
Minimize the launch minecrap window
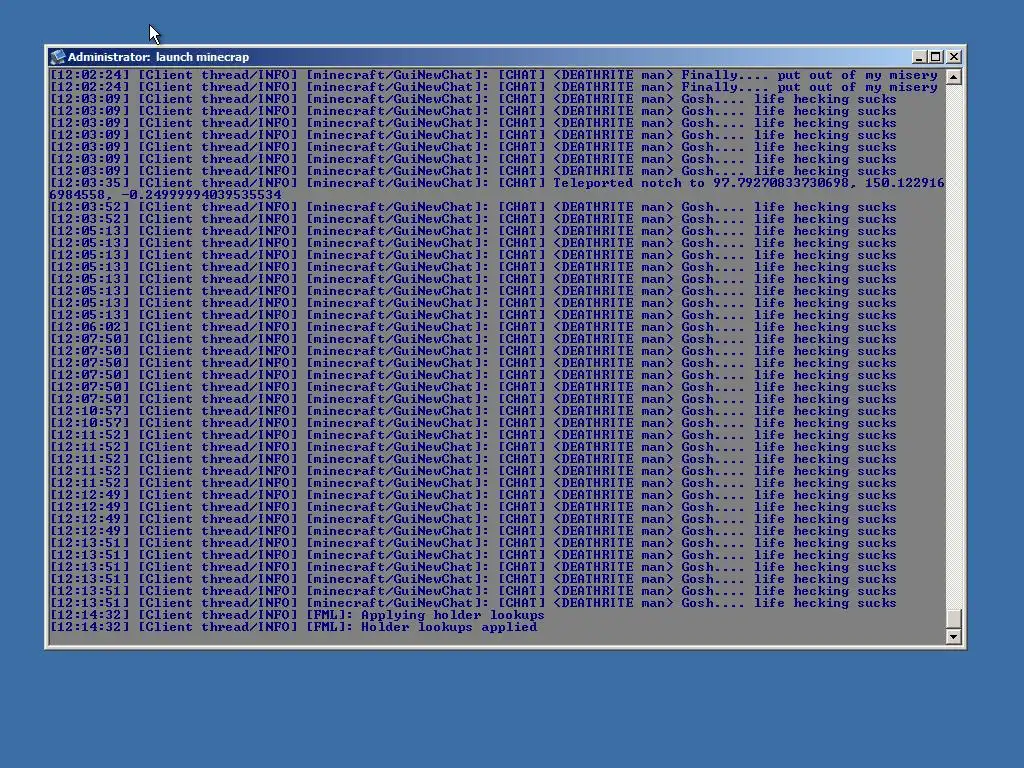click(918, 57)
